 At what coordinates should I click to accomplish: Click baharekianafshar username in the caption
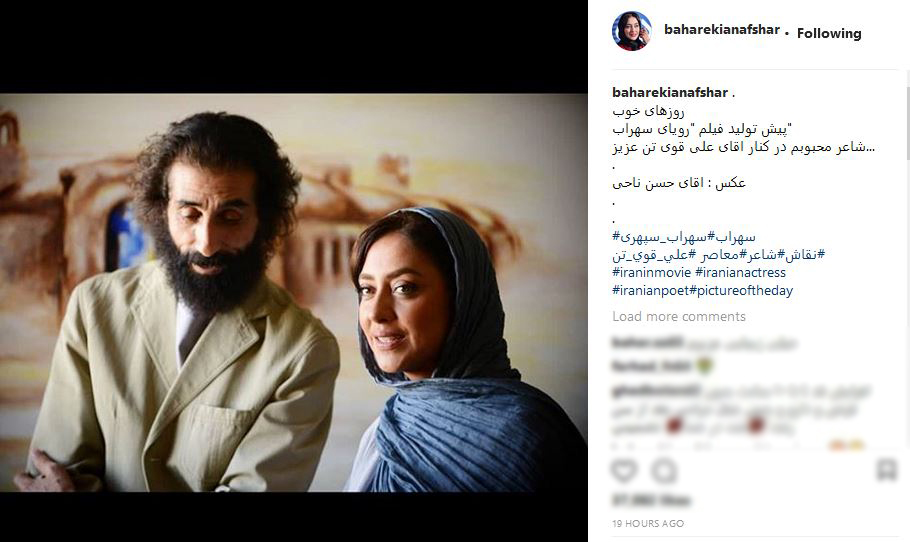(x=670, y=92)
